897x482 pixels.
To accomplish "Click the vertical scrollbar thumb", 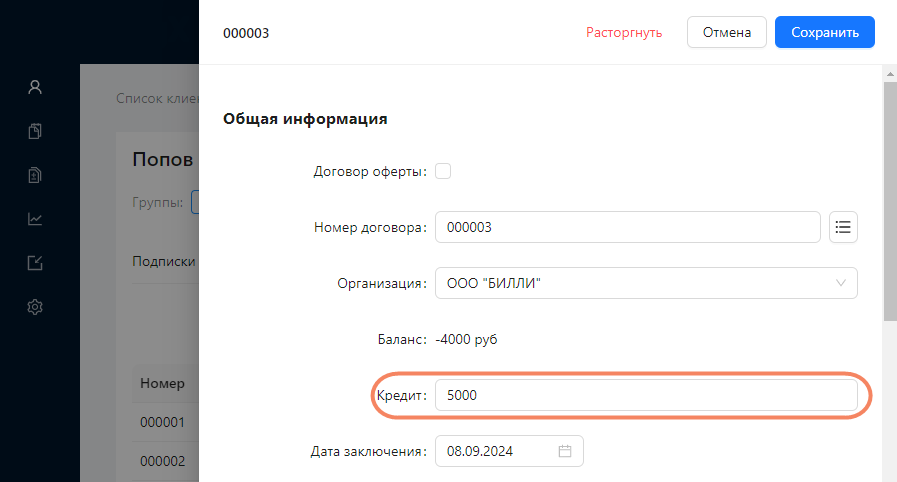I will tap(890, 201).
